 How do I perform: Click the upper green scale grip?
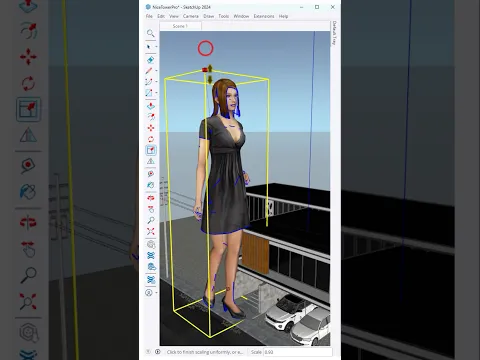(210, 68)
